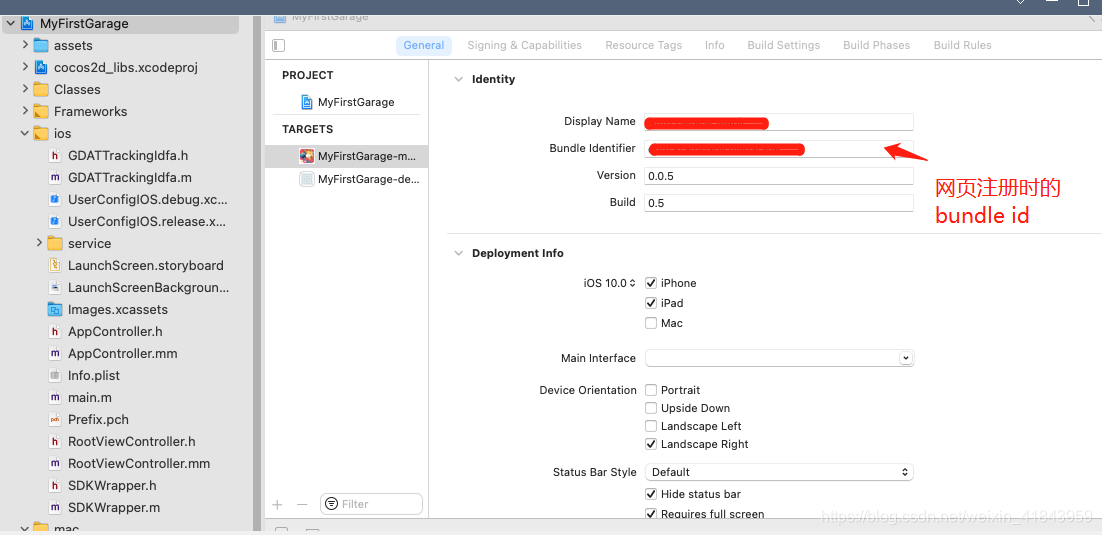Collapse the ios folder
1102x535 pixels.
point(25,133)
